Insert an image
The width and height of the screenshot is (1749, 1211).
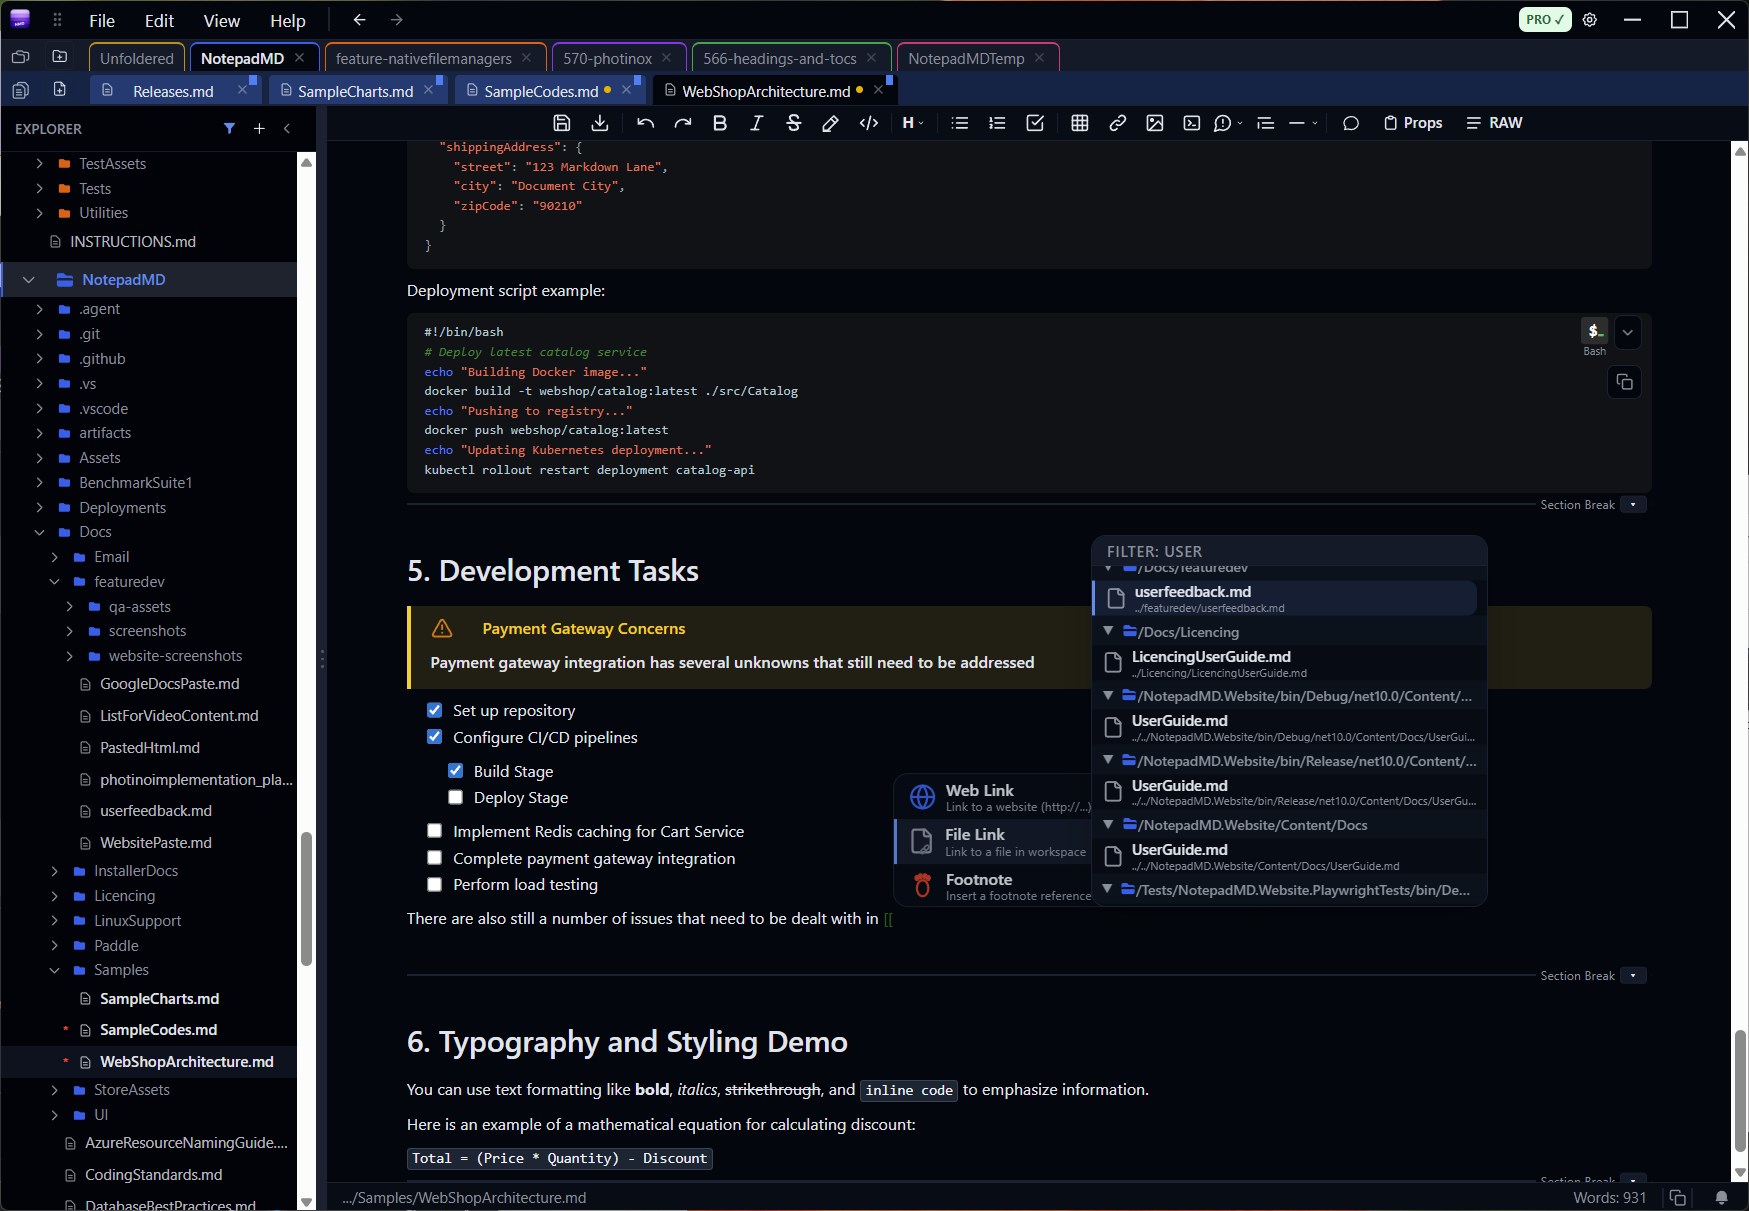(1155, 123)
